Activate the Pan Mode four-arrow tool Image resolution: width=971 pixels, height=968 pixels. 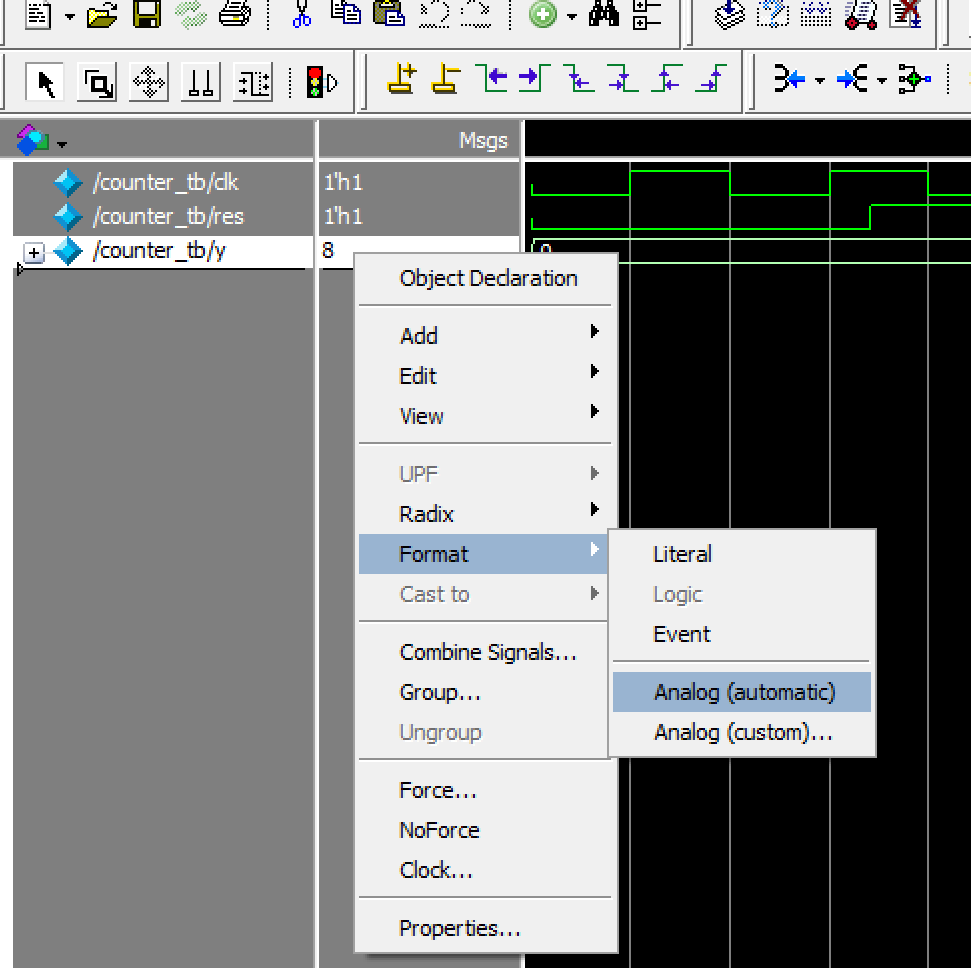149,82
